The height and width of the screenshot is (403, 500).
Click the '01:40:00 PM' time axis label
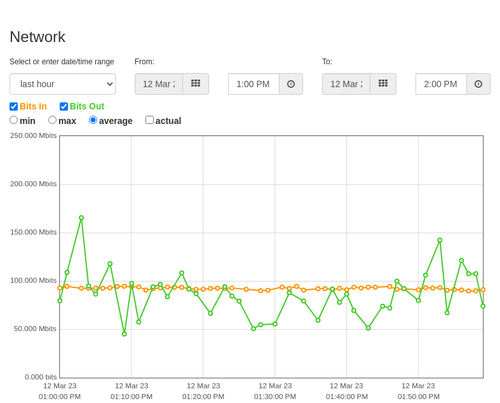(347, 397)
